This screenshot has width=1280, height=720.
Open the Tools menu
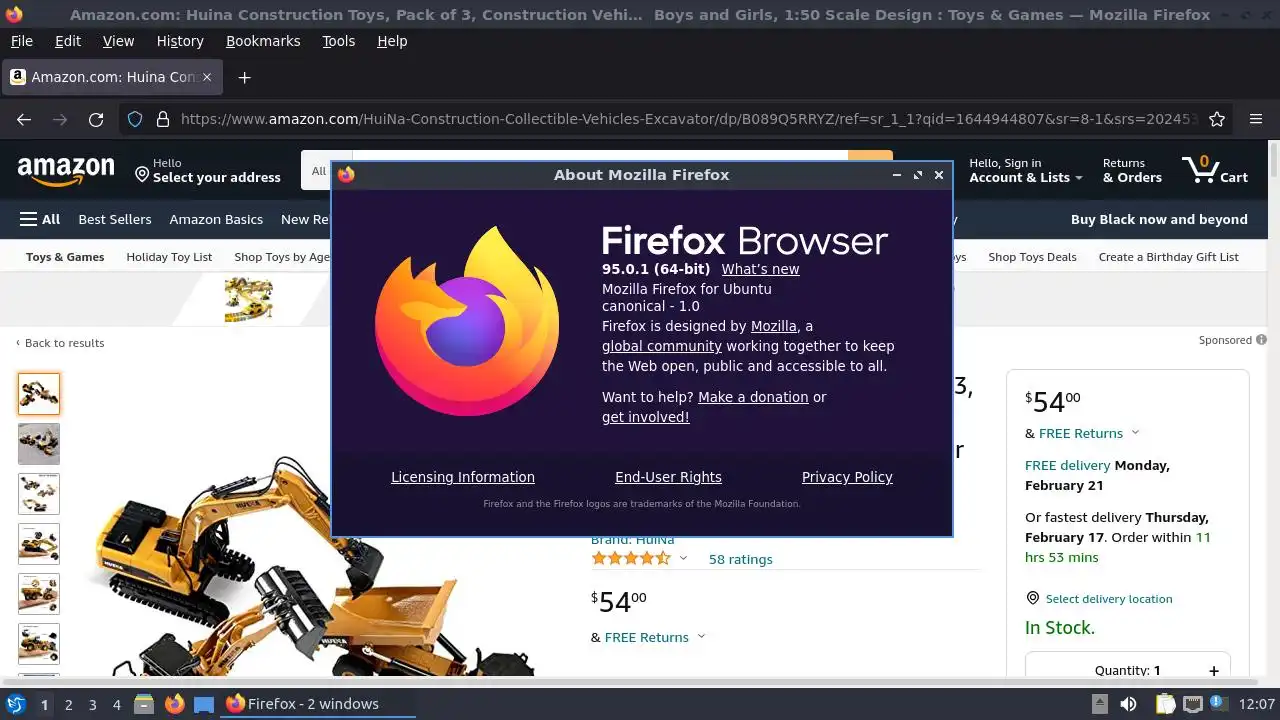pos(339,41)
